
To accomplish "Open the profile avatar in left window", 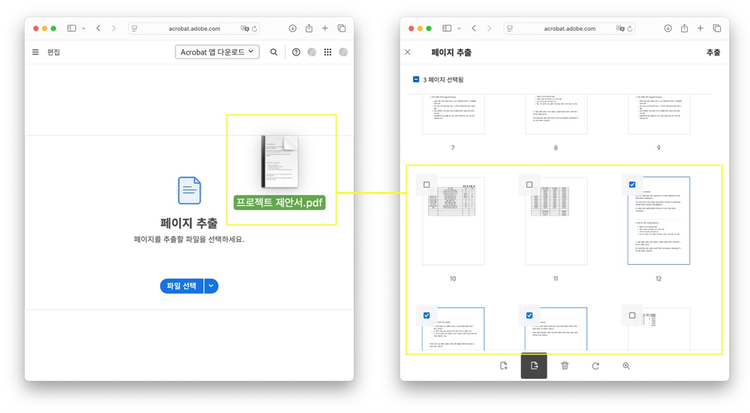I will pos(343,52).
